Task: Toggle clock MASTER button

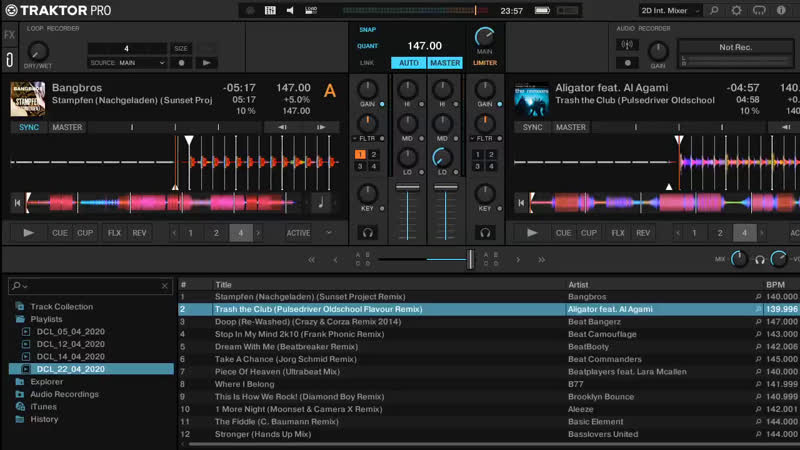Action: 445,63
